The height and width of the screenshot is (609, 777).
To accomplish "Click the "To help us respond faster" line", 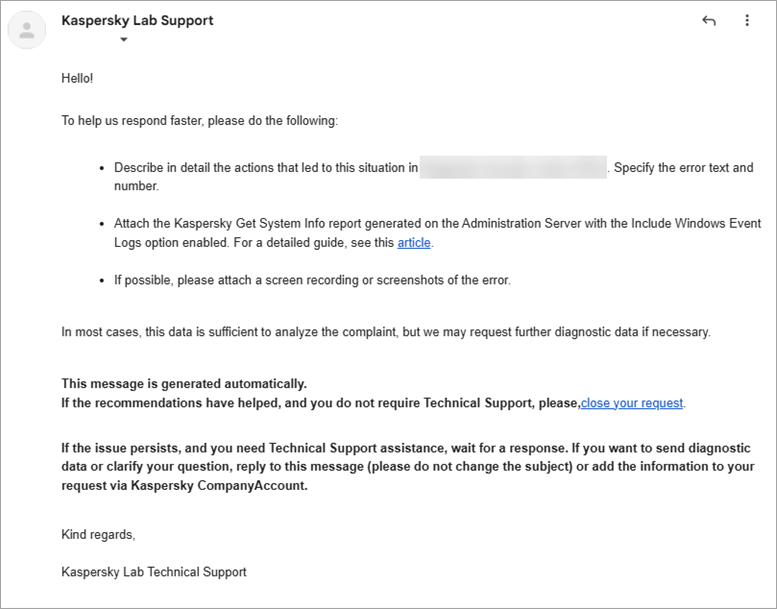I will pos(200,121).
